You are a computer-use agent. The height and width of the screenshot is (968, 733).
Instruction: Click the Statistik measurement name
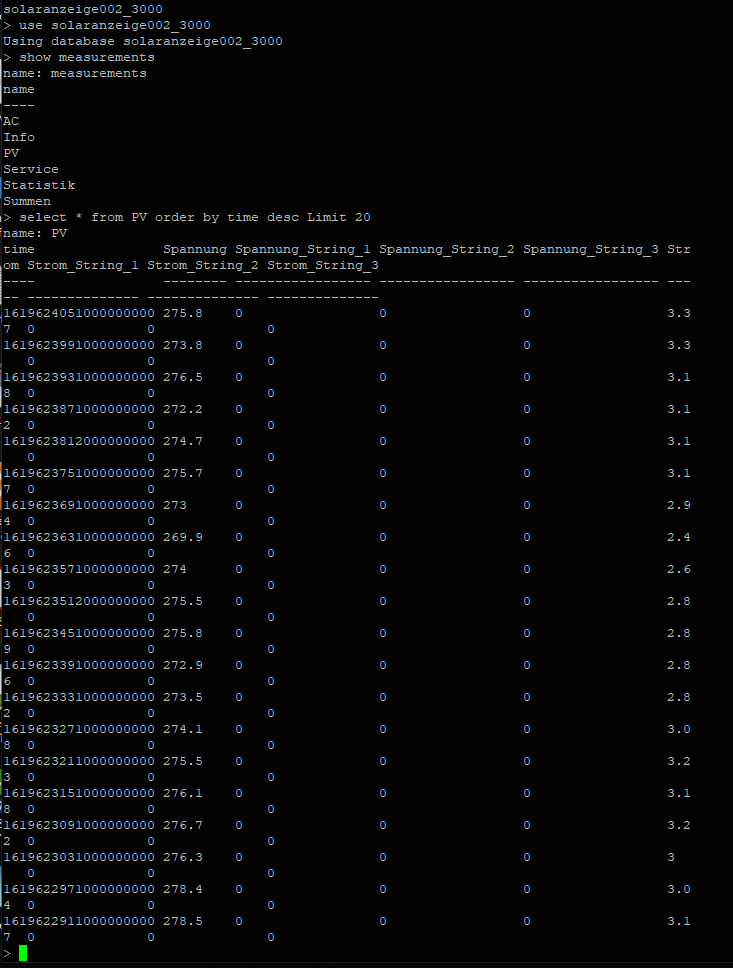[39, 185]
